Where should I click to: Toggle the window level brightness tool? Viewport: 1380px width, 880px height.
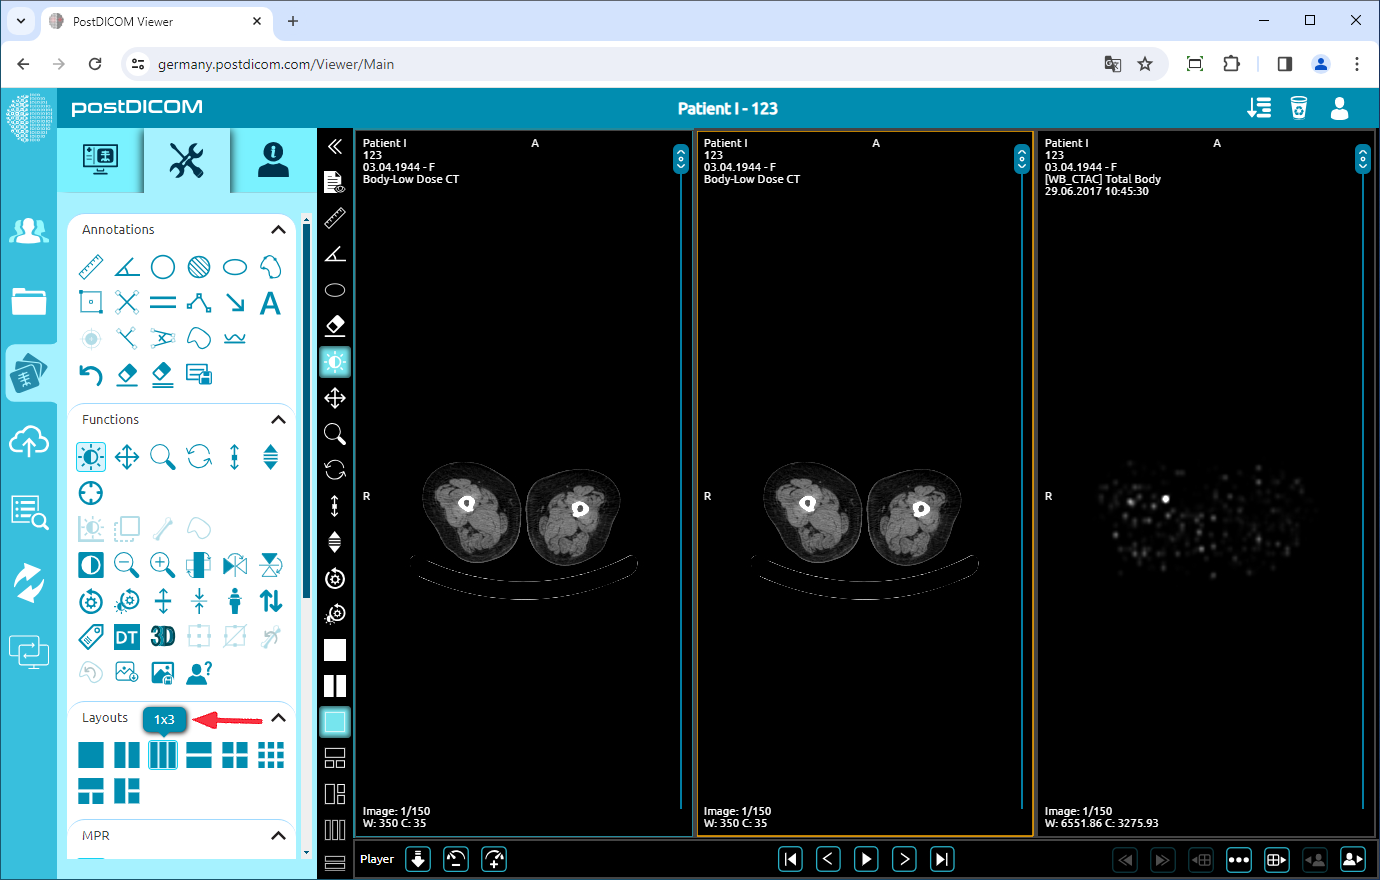(91, 456)
